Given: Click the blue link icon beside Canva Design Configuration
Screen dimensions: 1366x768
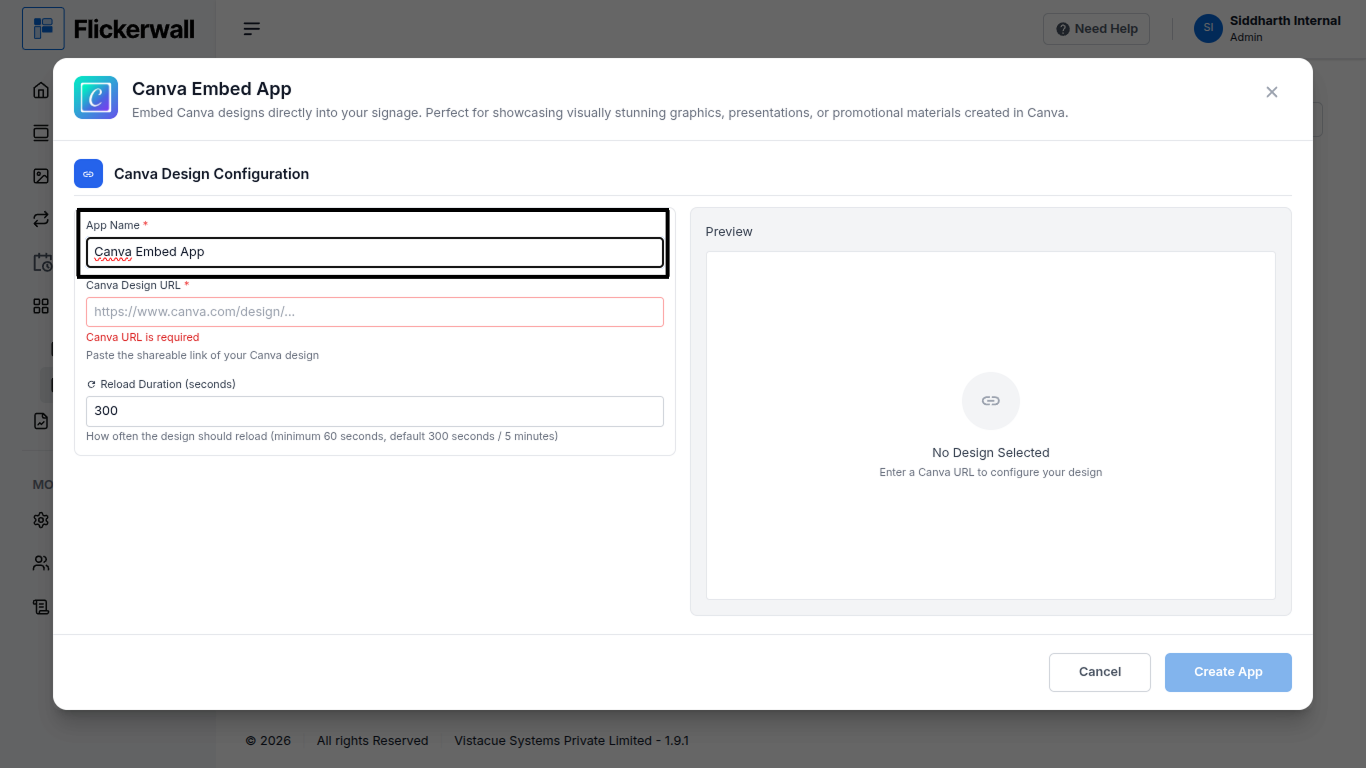Looking at the screenshot, I should (x=88, y=173).
